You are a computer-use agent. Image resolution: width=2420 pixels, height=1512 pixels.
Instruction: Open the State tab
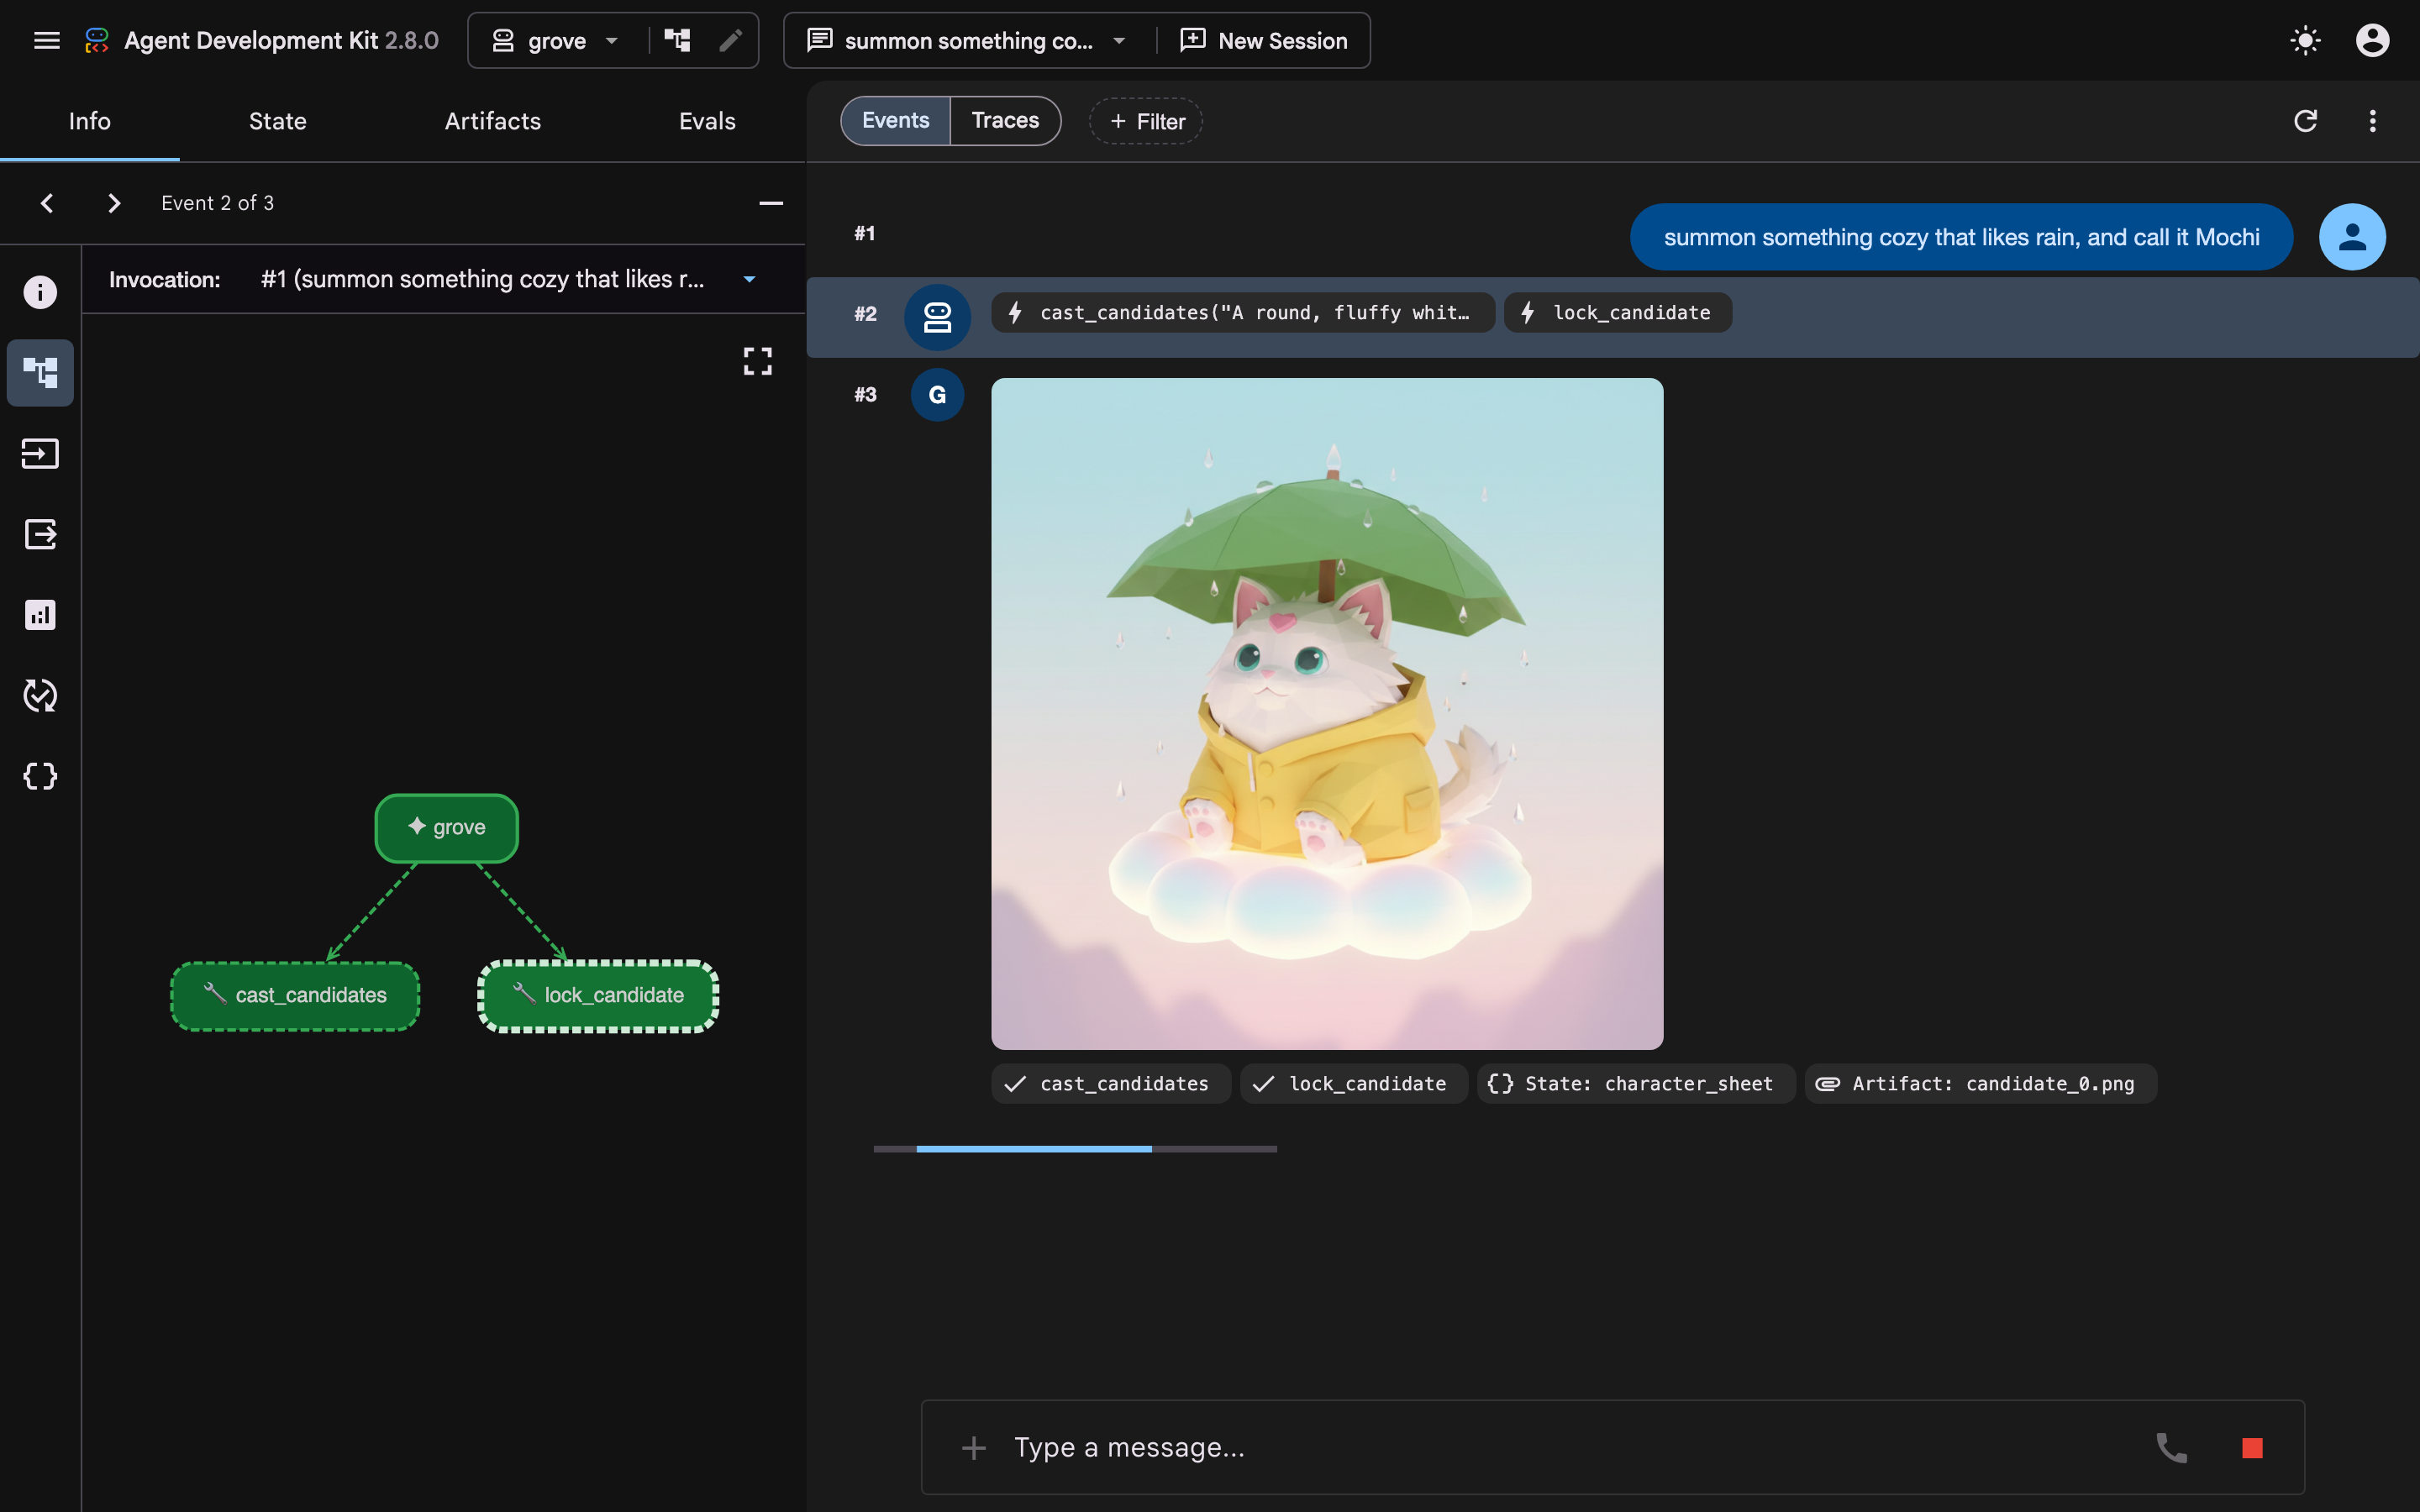click(277, 121)
